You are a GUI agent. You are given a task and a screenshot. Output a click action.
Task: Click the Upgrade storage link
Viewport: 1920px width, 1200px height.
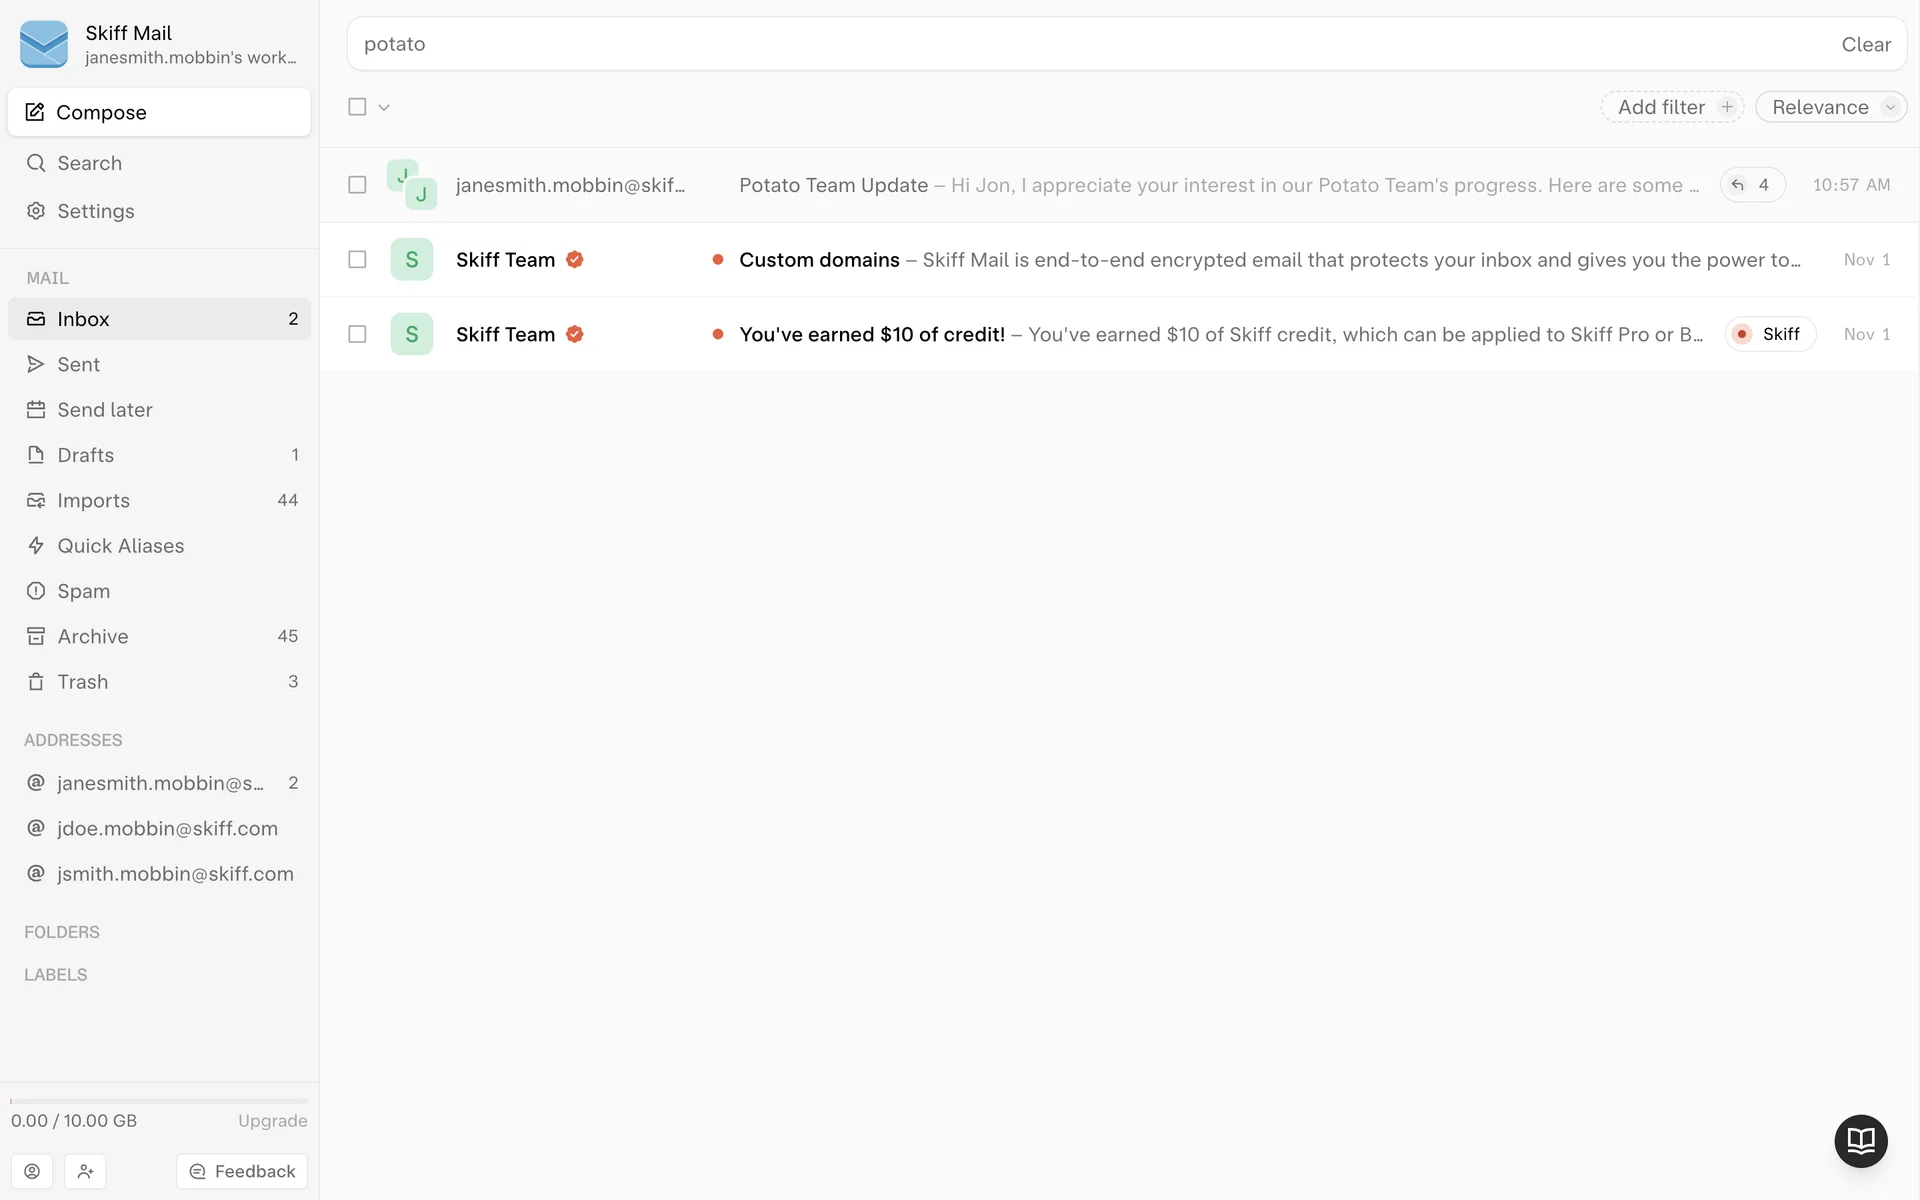pyautogui.click(x=272, y=1121)
